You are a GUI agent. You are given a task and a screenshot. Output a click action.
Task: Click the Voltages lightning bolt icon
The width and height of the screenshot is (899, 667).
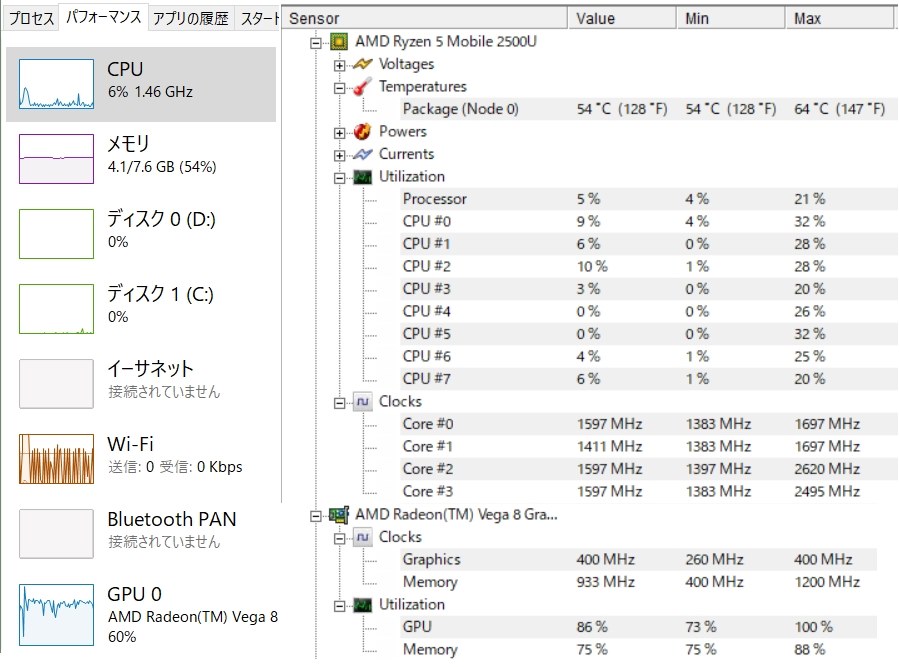click(362, 64)
